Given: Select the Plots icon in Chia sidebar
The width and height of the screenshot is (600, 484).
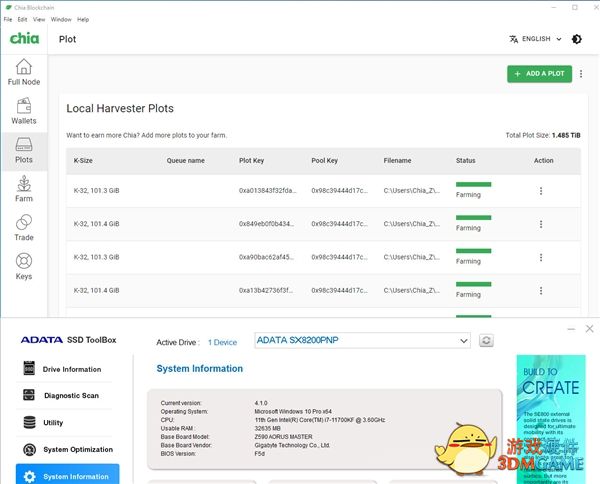Looking at the screenshot, I should [x=24, y=145].
